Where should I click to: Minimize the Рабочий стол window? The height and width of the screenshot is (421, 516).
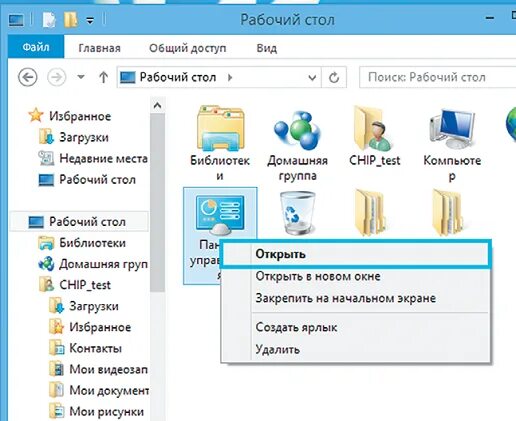(x=490, y=19)
